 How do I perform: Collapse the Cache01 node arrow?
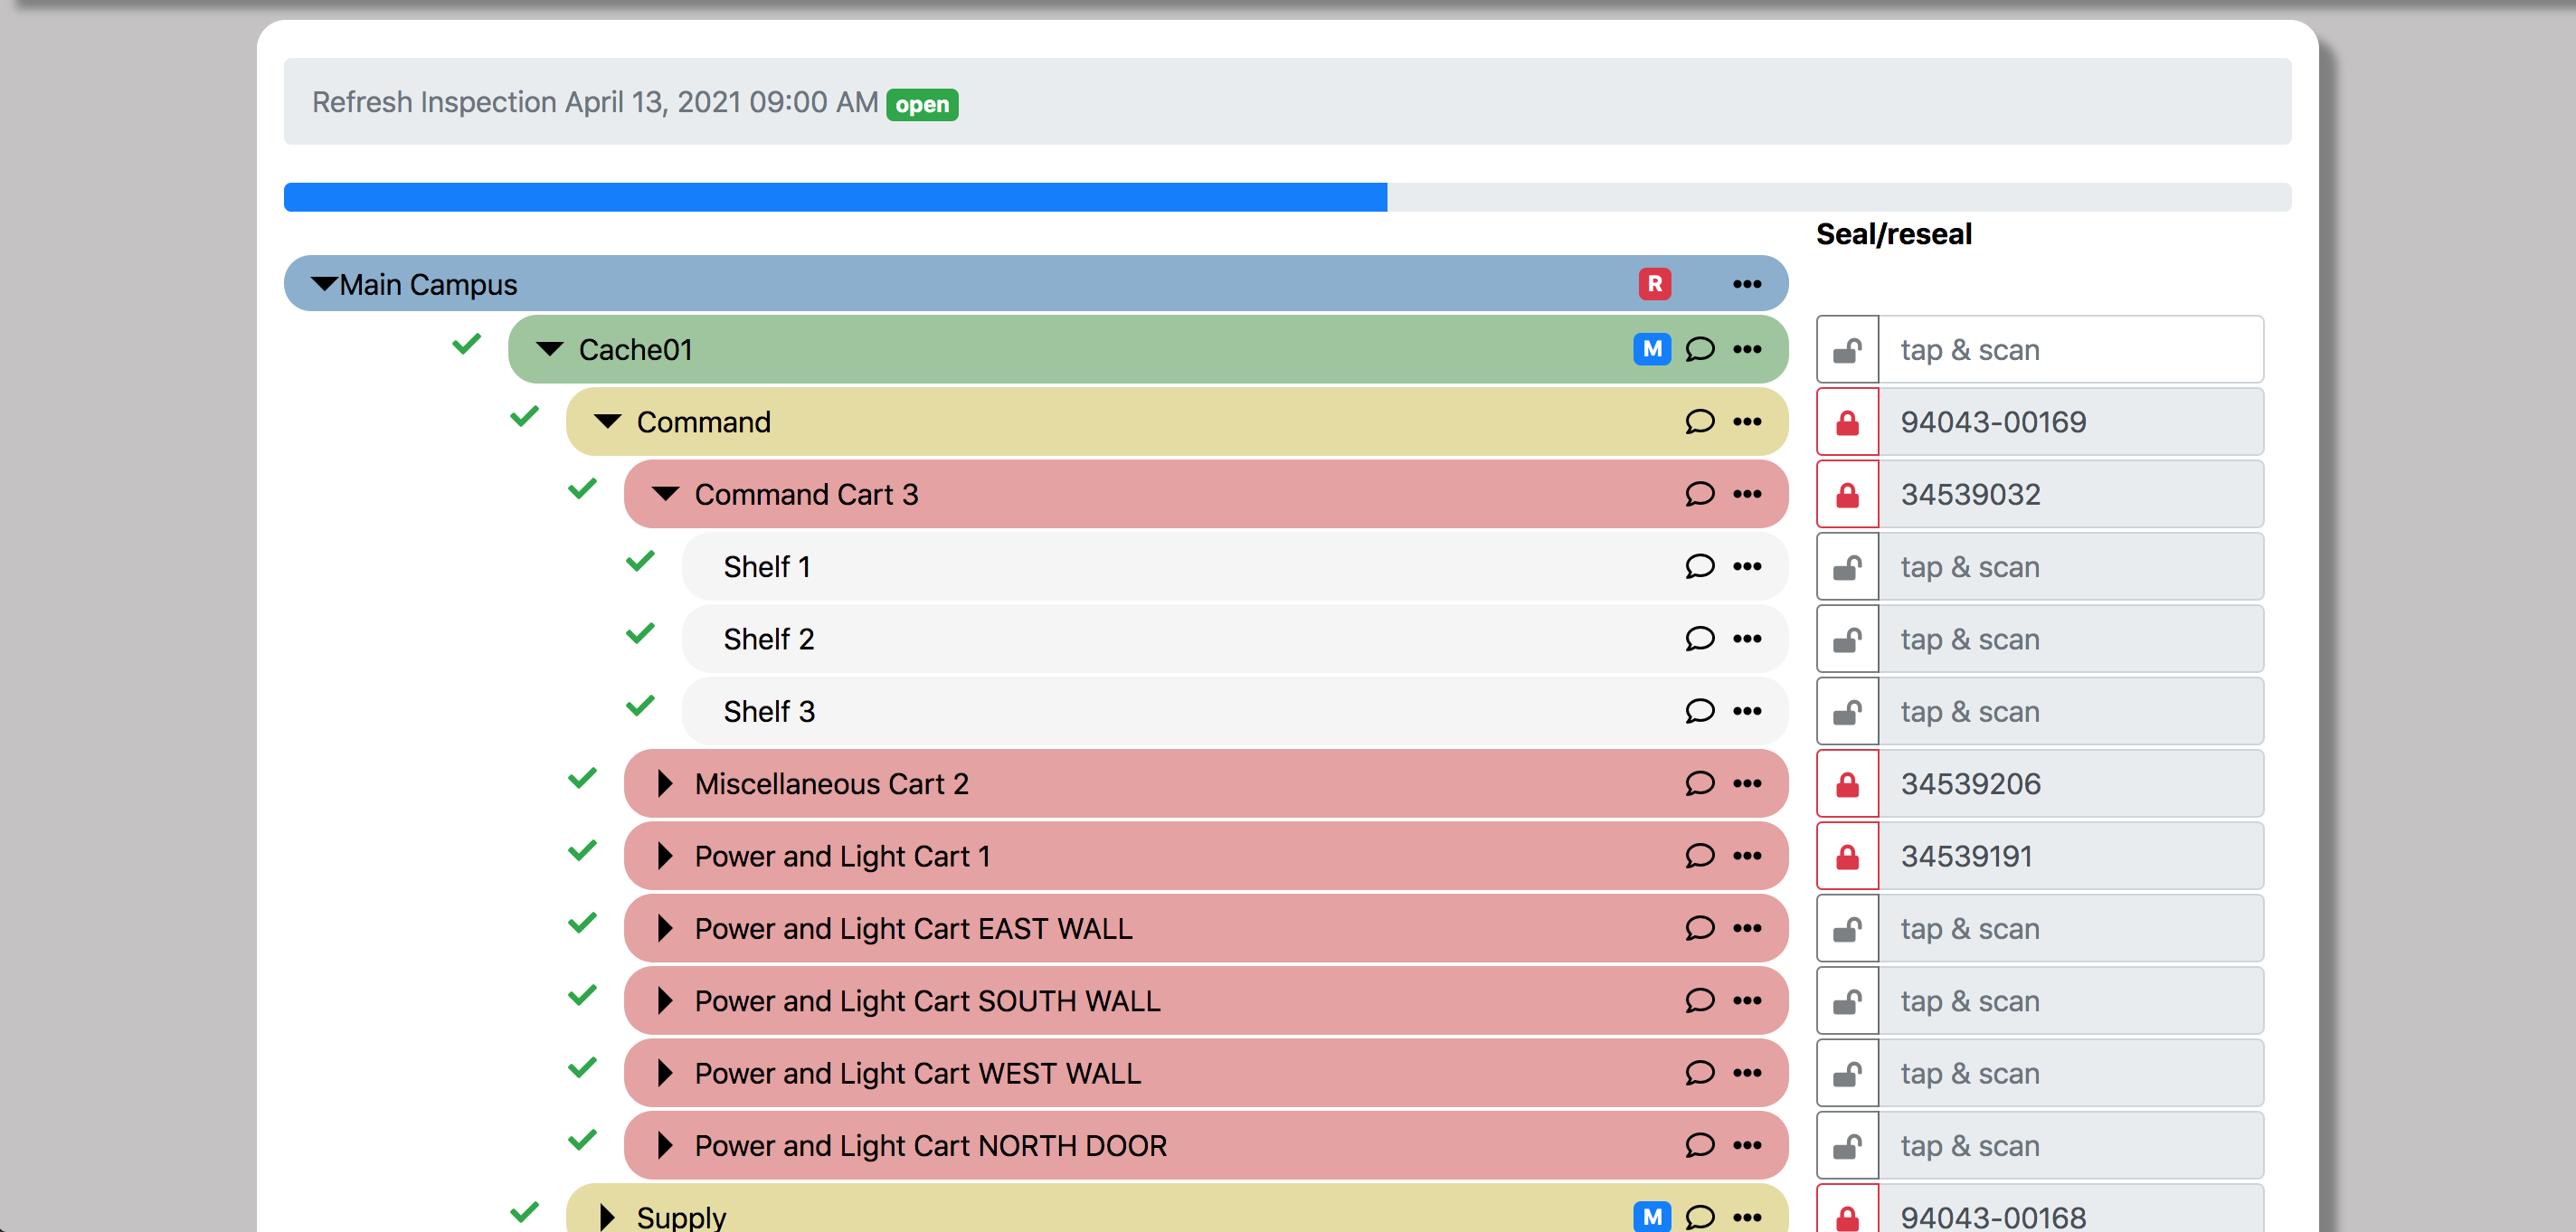click(x=549, y=349)
